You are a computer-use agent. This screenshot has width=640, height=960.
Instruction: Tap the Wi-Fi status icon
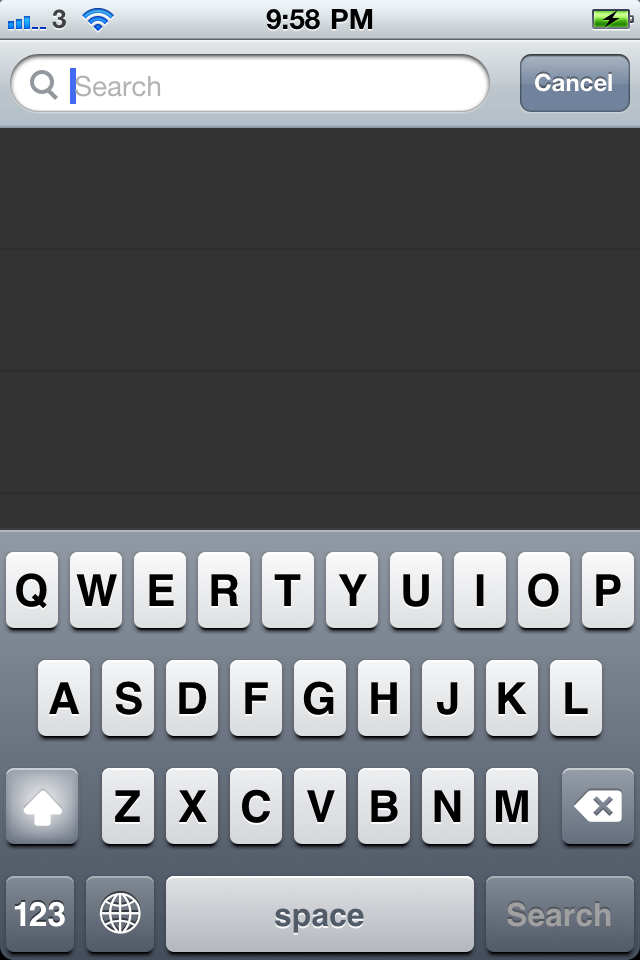point(98,20)
